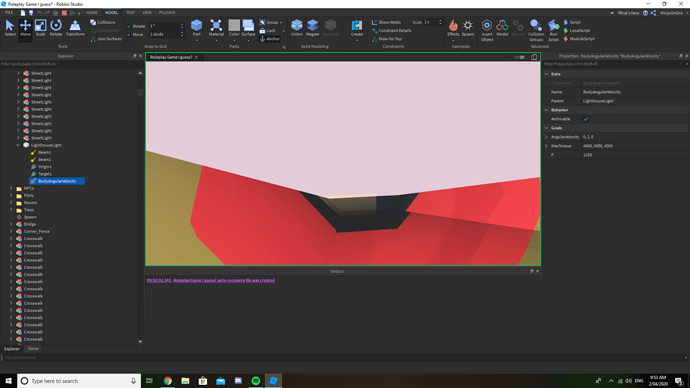Expand the Plots folder
The image size is (690, 388).
pyautogui.click(x=11, y=195)
